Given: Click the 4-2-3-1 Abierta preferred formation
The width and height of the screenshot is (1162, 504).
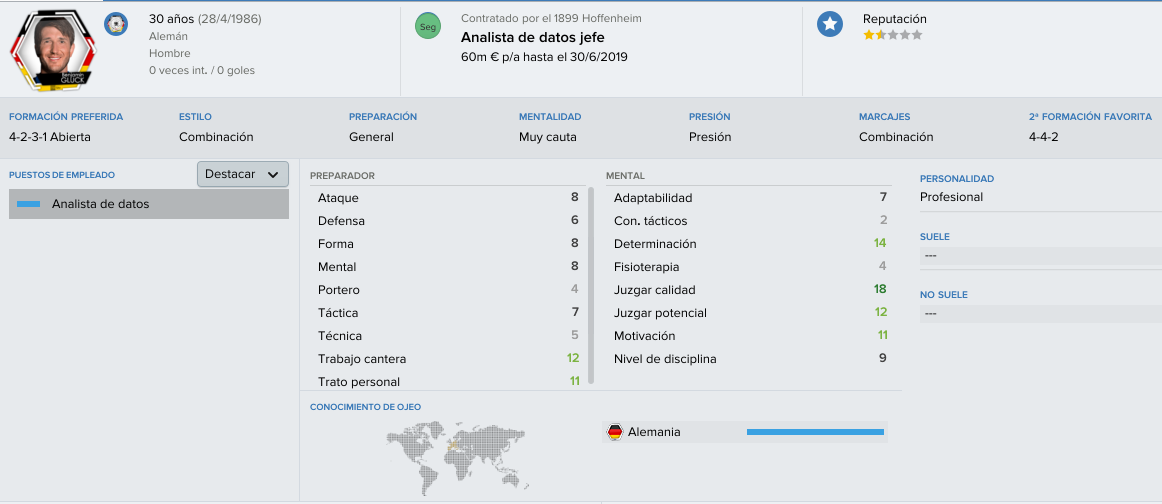Looking at the screenshot, I should click(x=50, y=137).
